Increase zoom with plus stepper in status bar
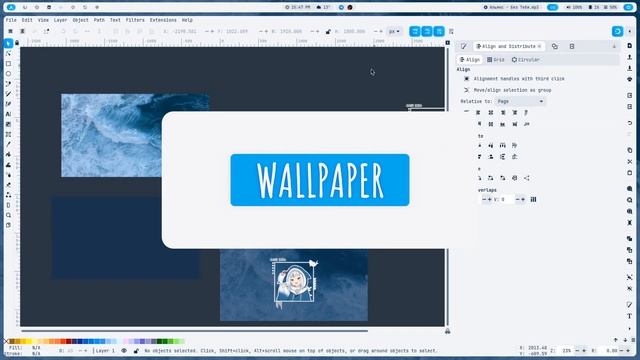Viewport: 640px width, 360px height. tap(584, 351)
